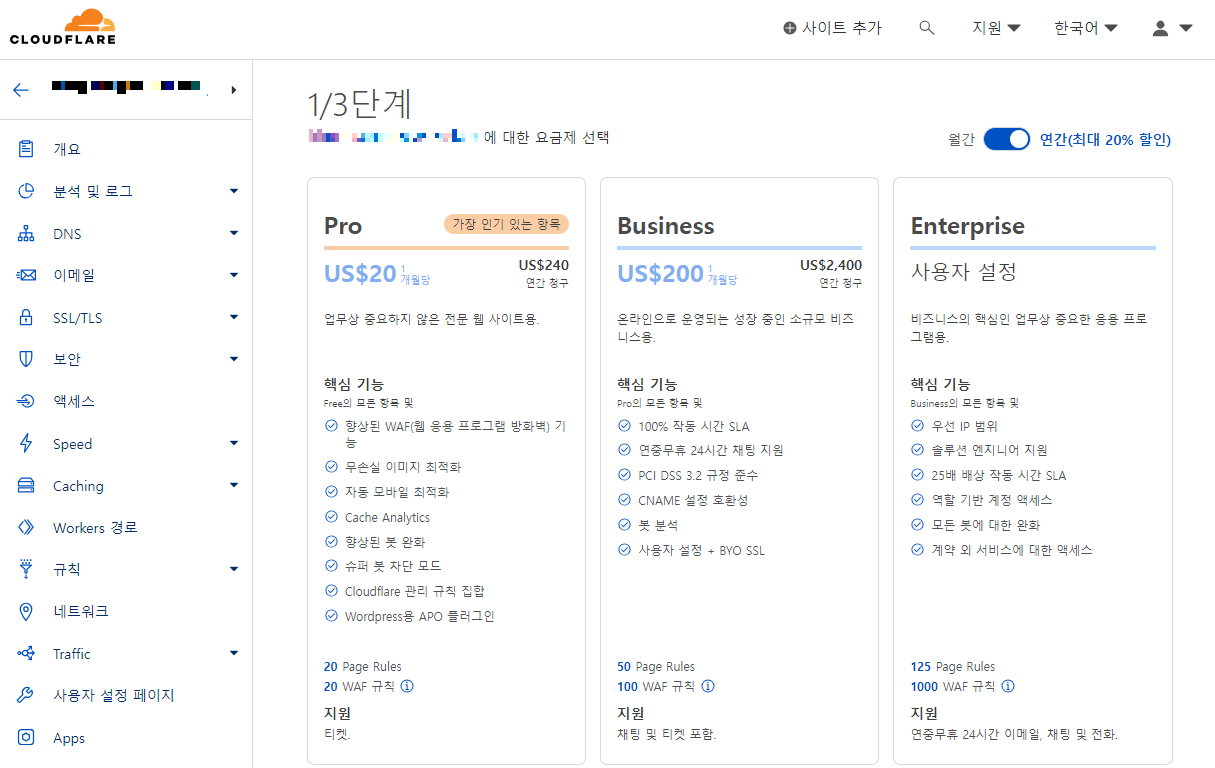This screenshot has width=1215, height=768.
Task: Expand the user account menu arrow
Action: [1186, 28]
